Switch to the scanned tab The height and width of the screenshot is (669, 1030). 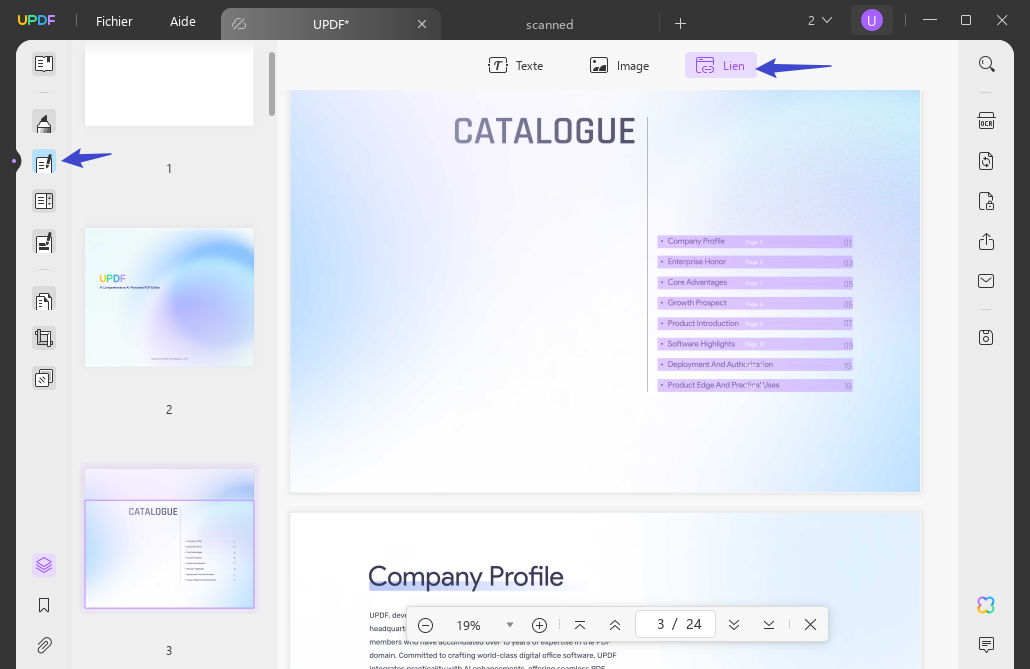coord(550,24)
